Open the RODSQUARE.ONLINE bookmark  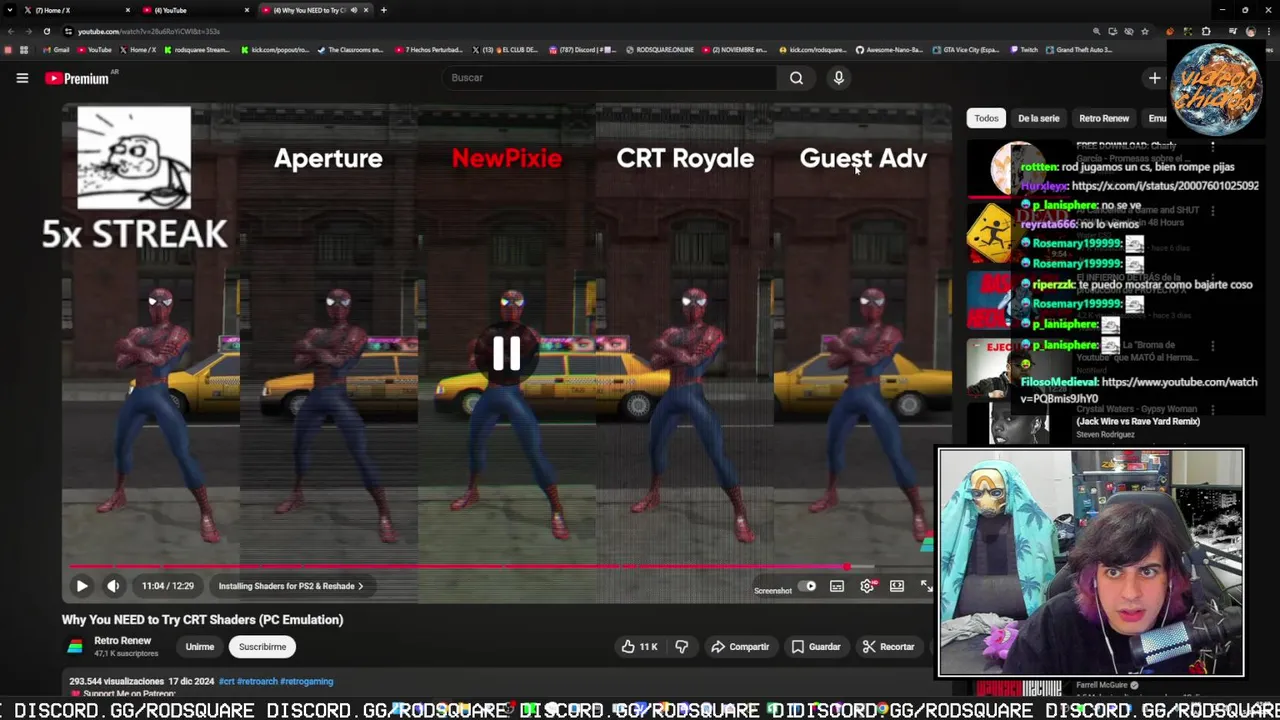tap(660, 50)
